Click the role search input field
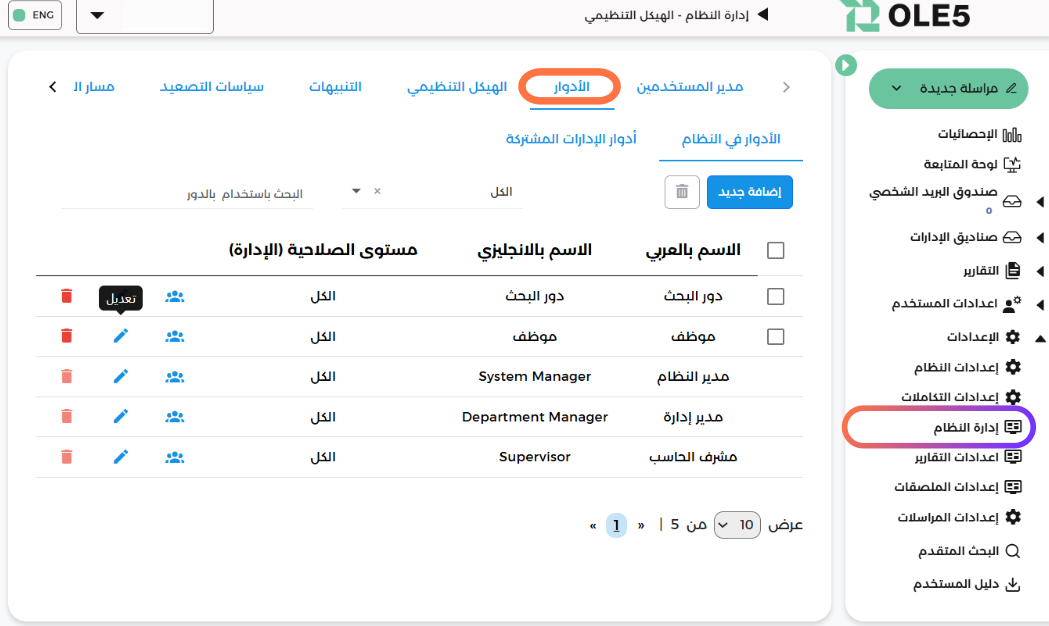This screenshot has width=1049, height=626. coord(187,194)
